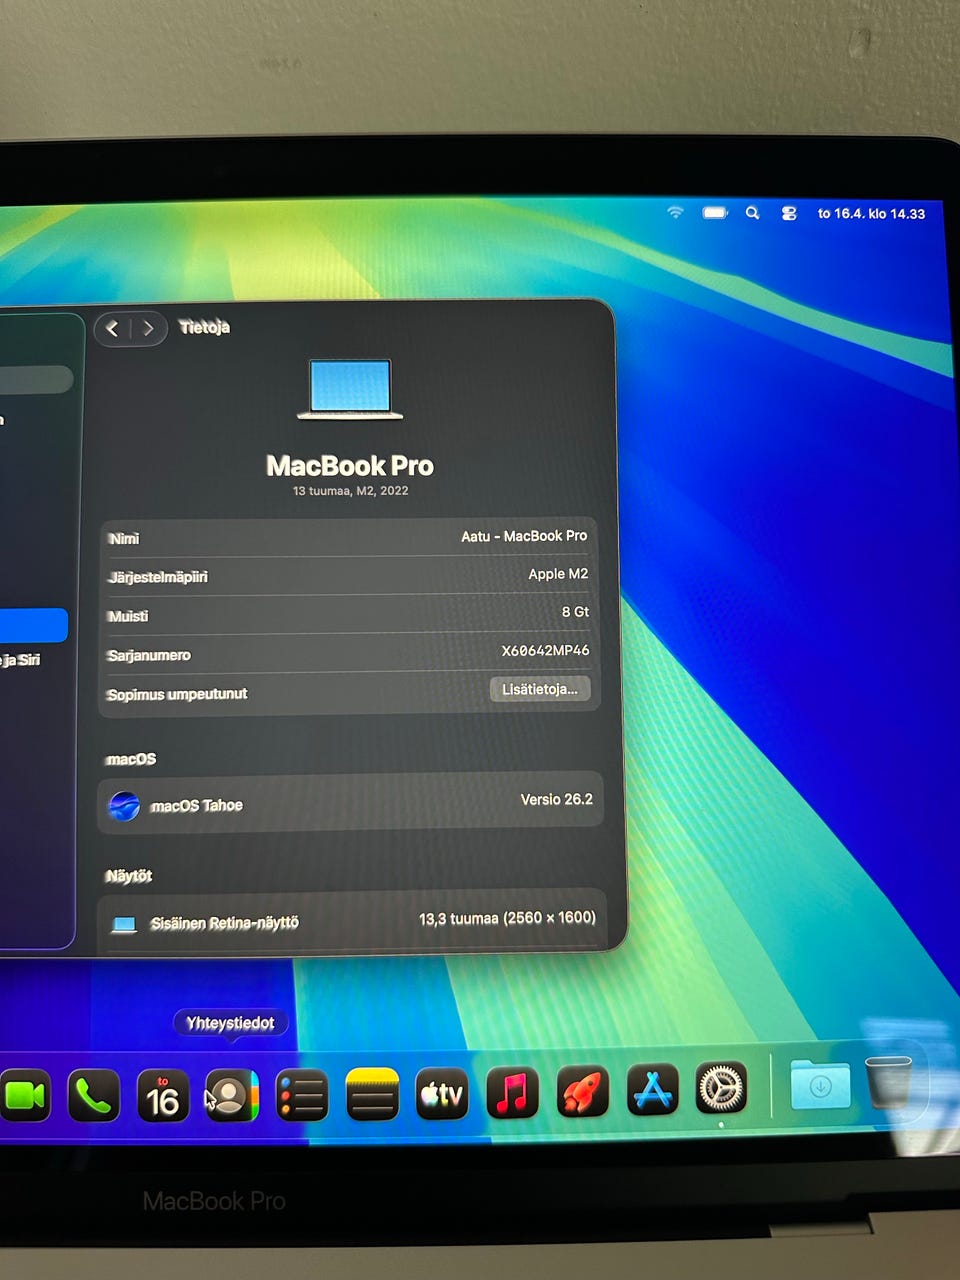This screenshot has width=960, height=1280.
Task: Click '13,3 tuumaa (2560 × 1600)' text
Action: pyautogui.click(x=507, y=918)
